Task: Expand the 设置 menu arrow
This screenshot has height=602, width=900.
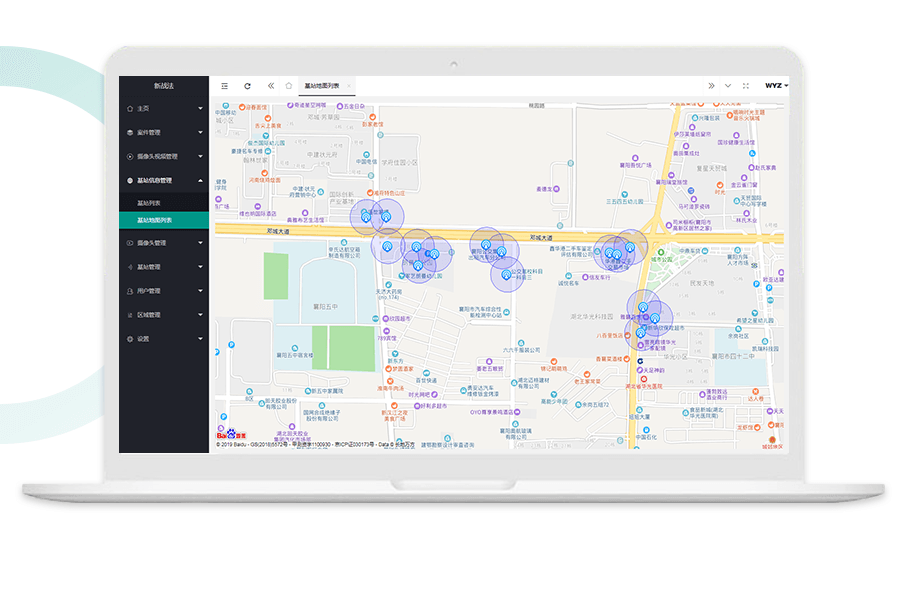Action: click(x=200, y=339)
